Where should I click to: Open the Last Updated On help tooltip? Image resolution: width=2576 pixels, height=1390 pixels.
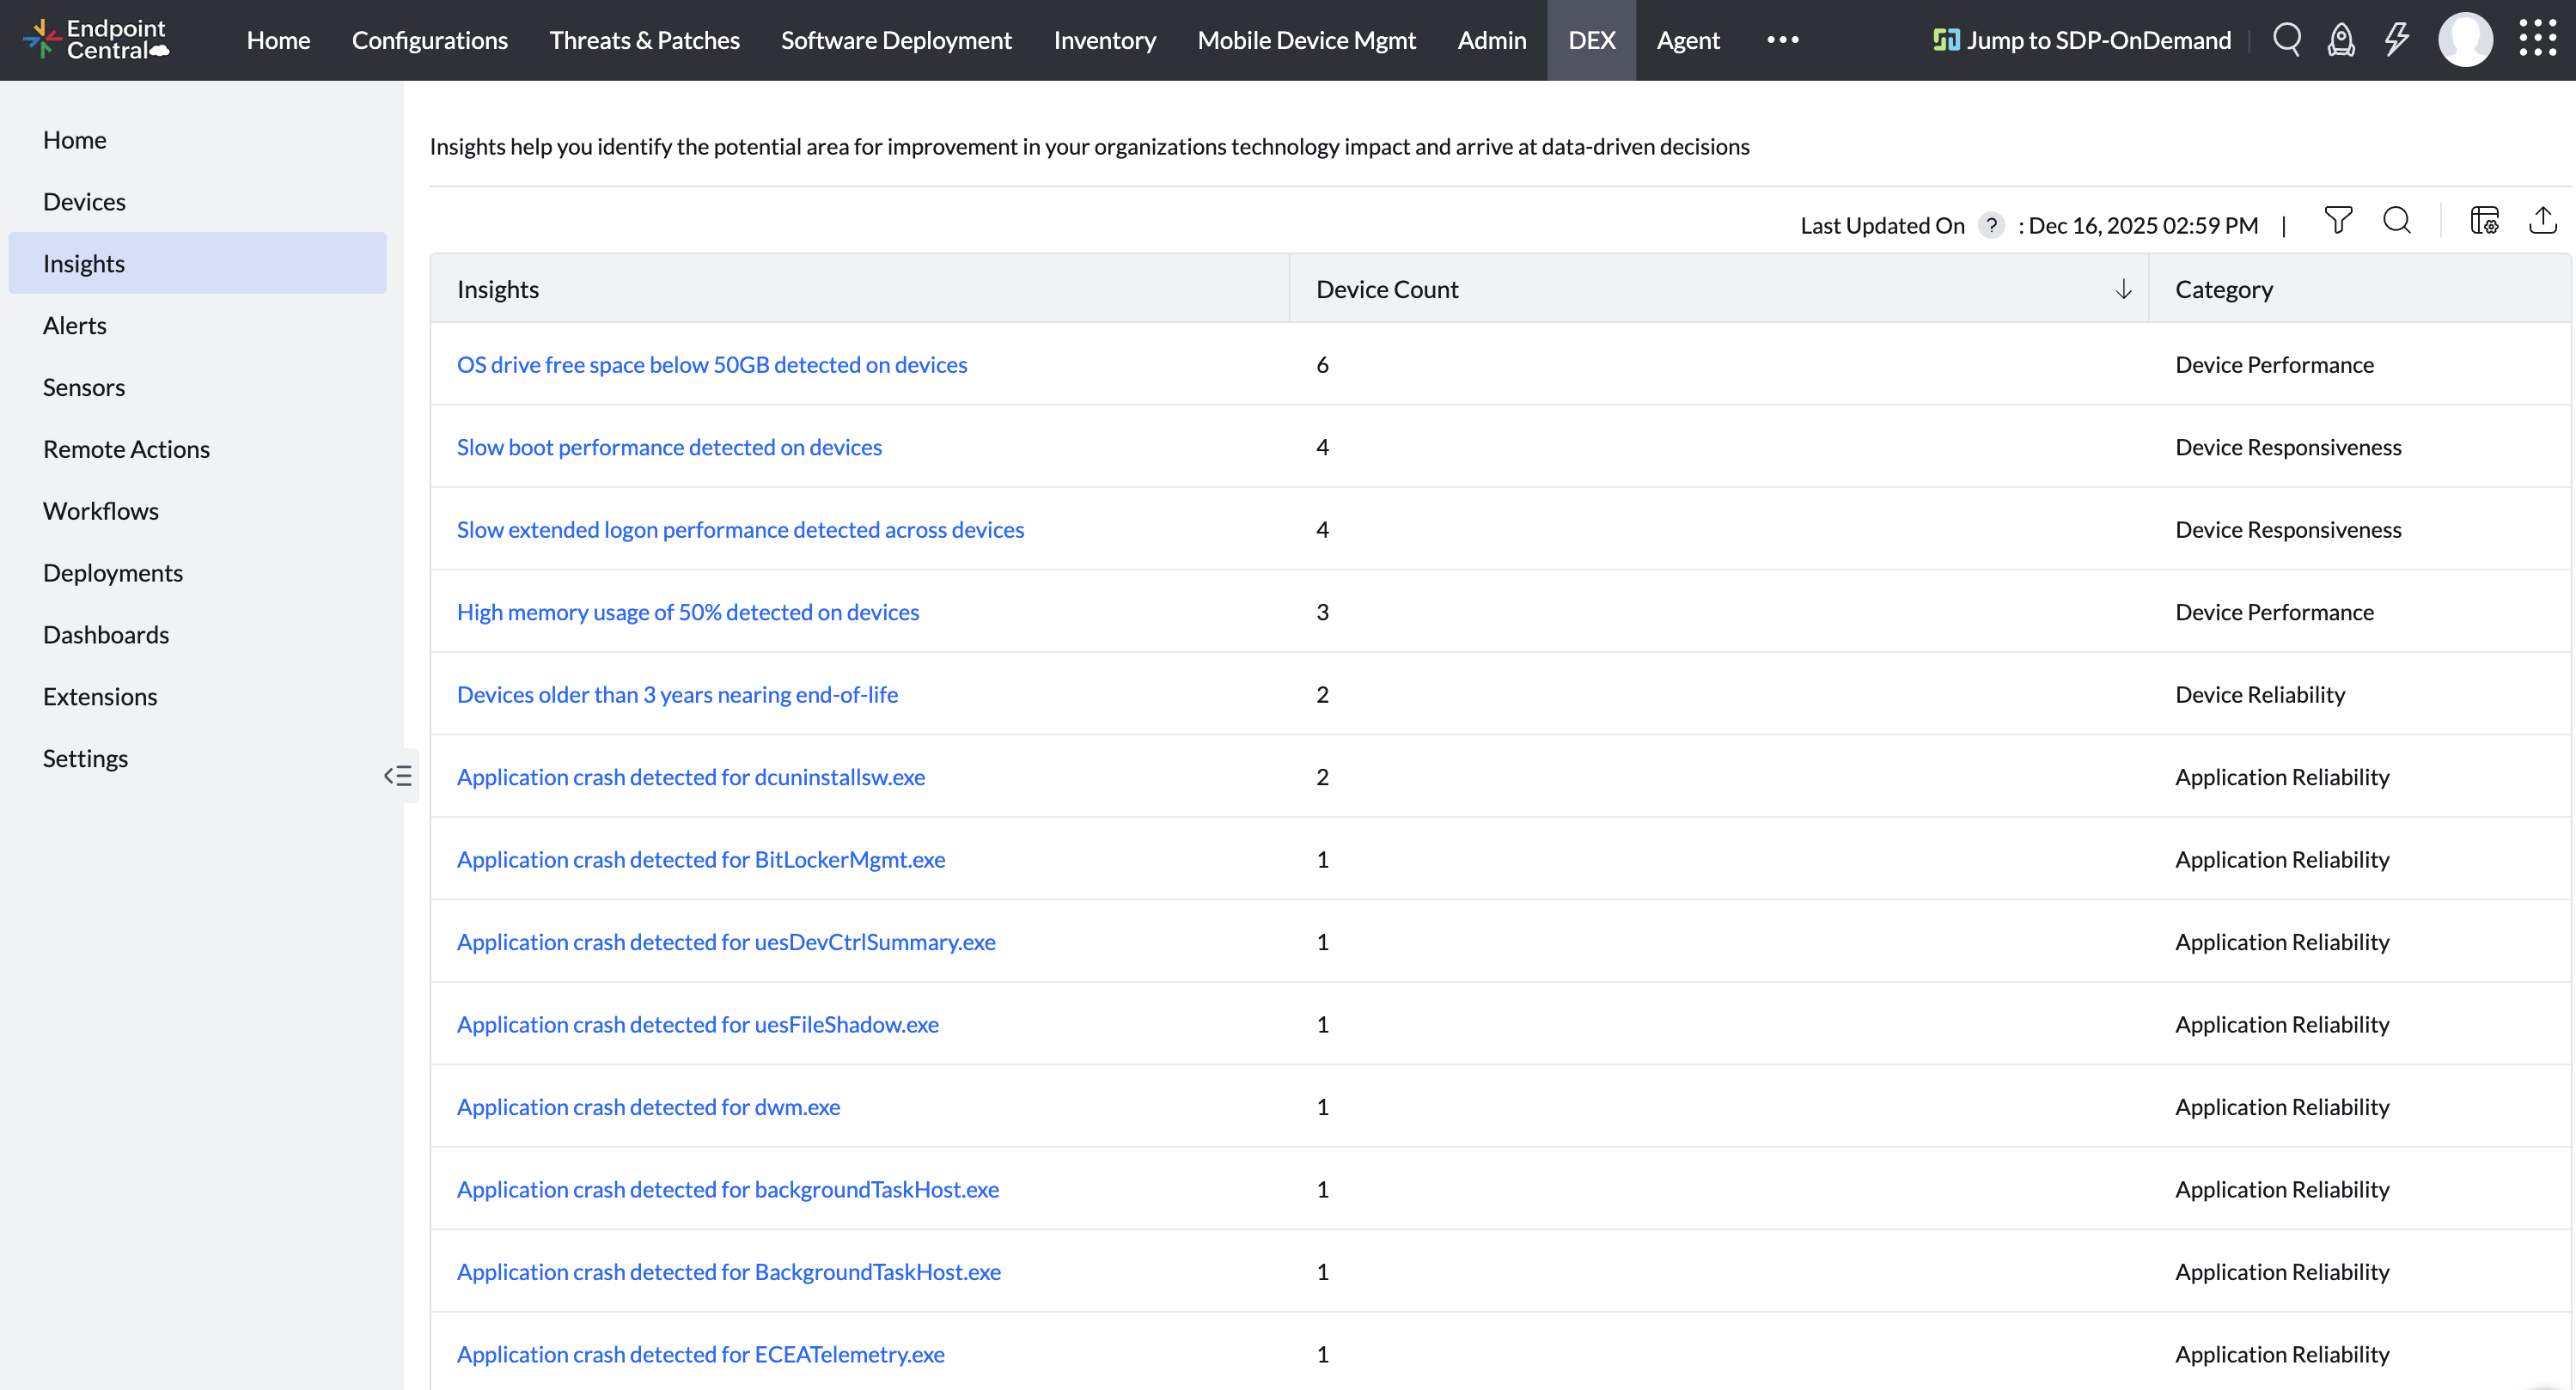(x=1991, y=225)
